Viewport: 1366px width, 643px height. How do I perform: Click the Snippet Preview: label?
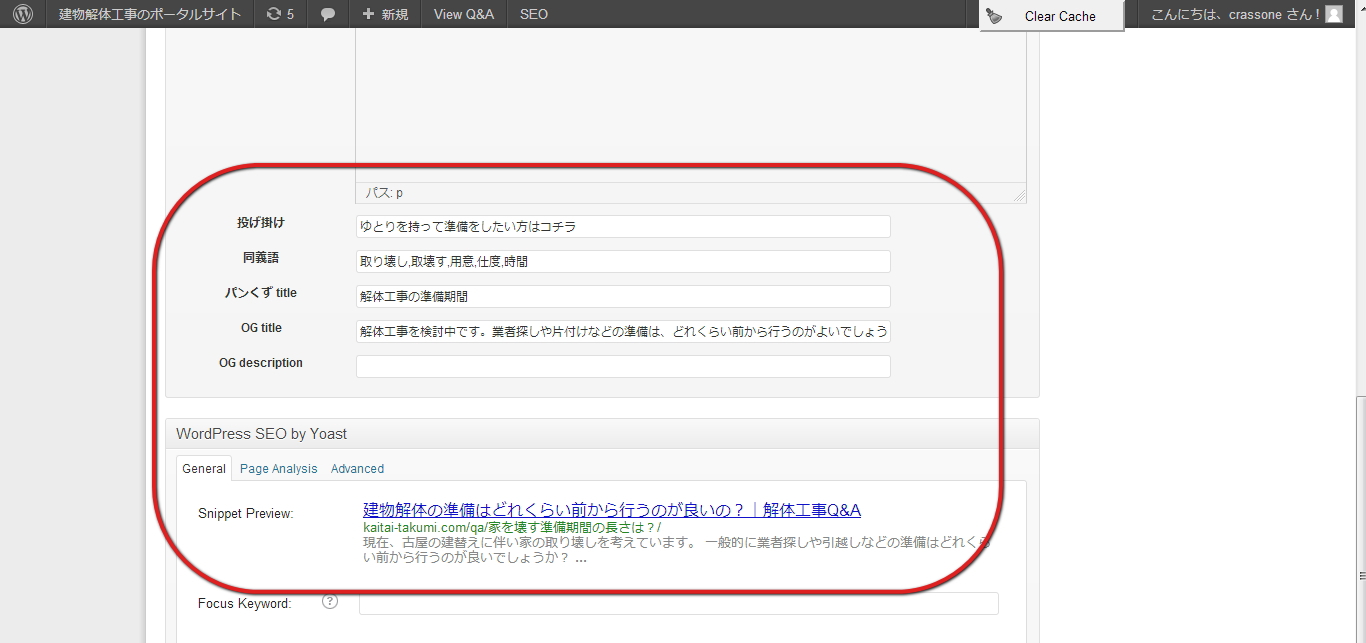(x=246, y=514)
